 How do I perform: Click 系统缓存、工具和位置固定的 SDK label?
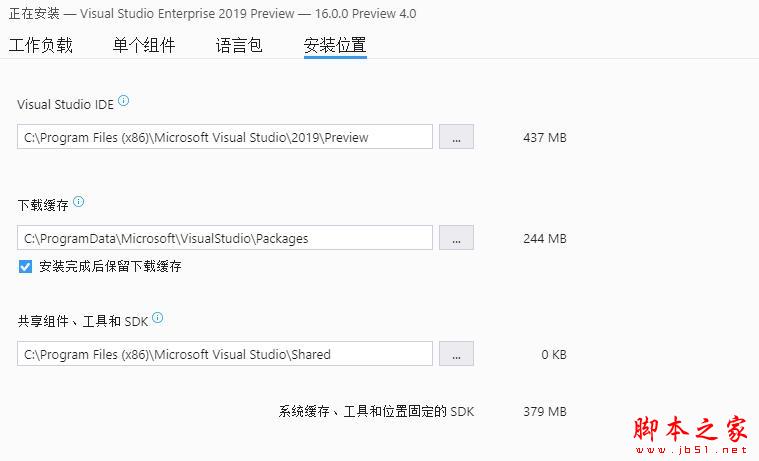[376, 411]
